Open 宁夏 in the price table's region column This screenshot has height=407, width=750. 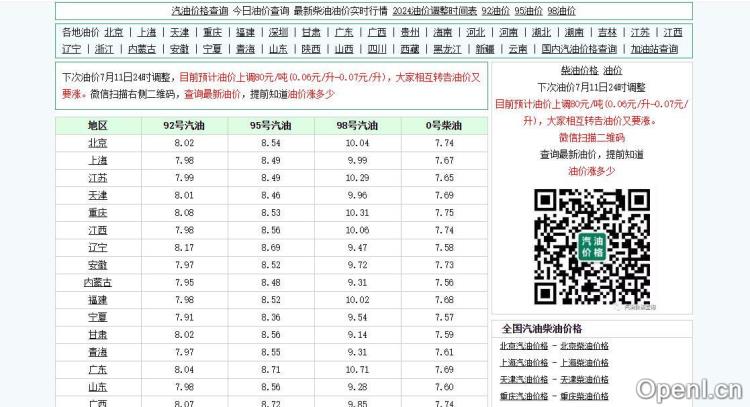pyautogui.click(x=98, y=318)
